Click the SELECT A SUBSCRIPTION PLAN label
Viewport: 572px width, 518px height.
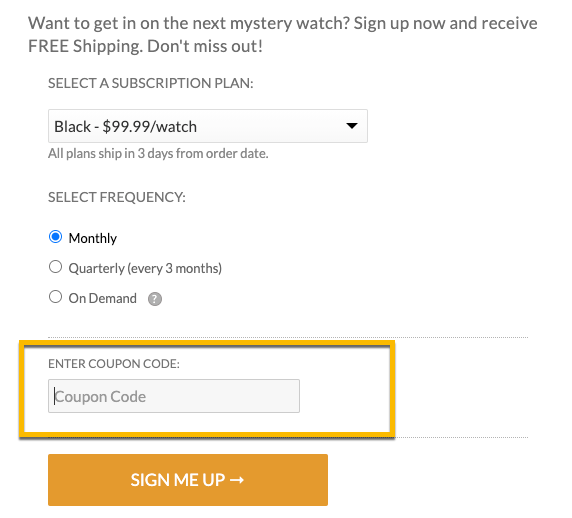(x=151, y=83)
